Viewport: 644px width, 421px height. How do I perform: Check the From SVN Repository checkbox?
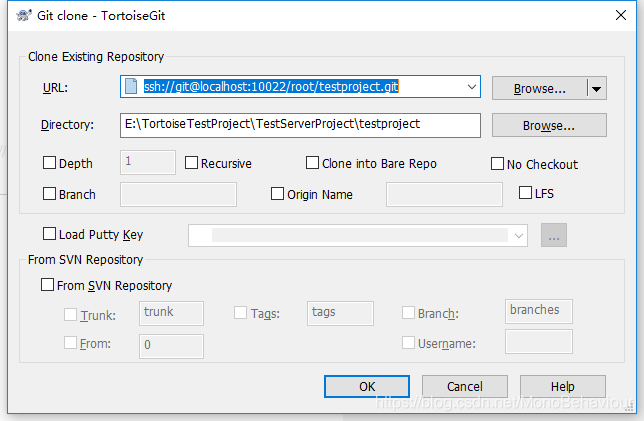[47, 285]
